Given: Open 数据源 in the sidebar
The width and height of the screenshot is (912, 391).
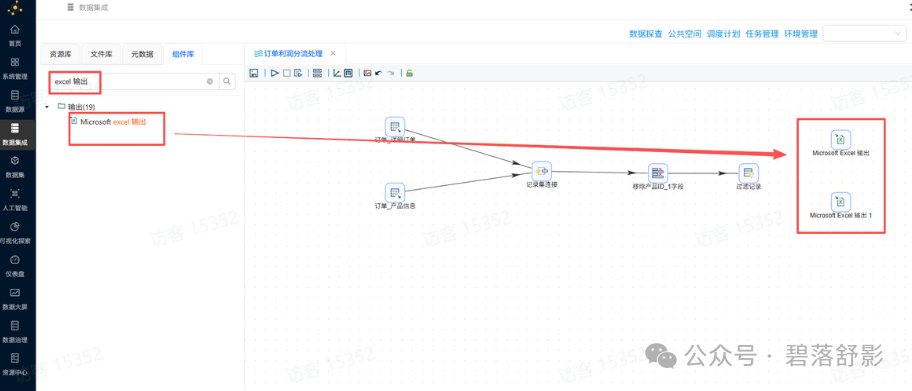Looking at the screenshot, I should coord(15,101).
